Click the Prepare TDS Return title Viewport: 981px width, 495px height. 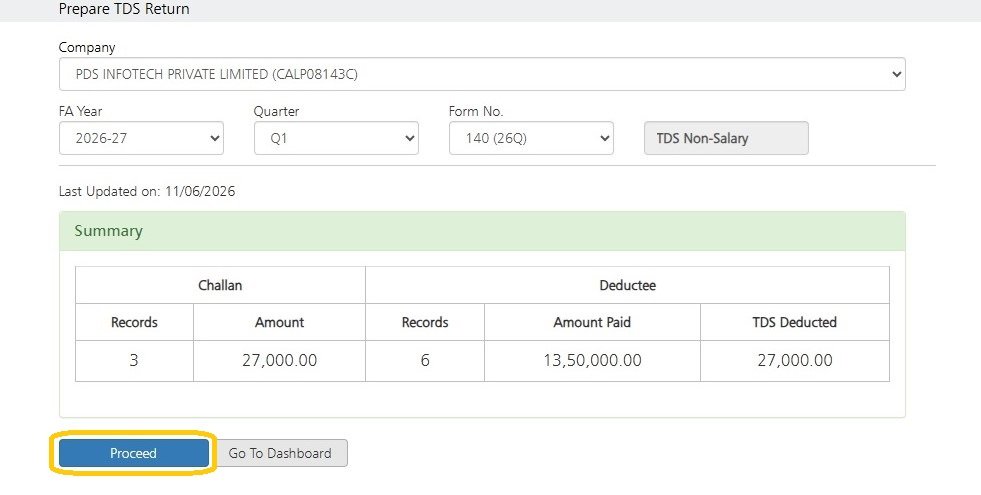click(x=124, y=9)
